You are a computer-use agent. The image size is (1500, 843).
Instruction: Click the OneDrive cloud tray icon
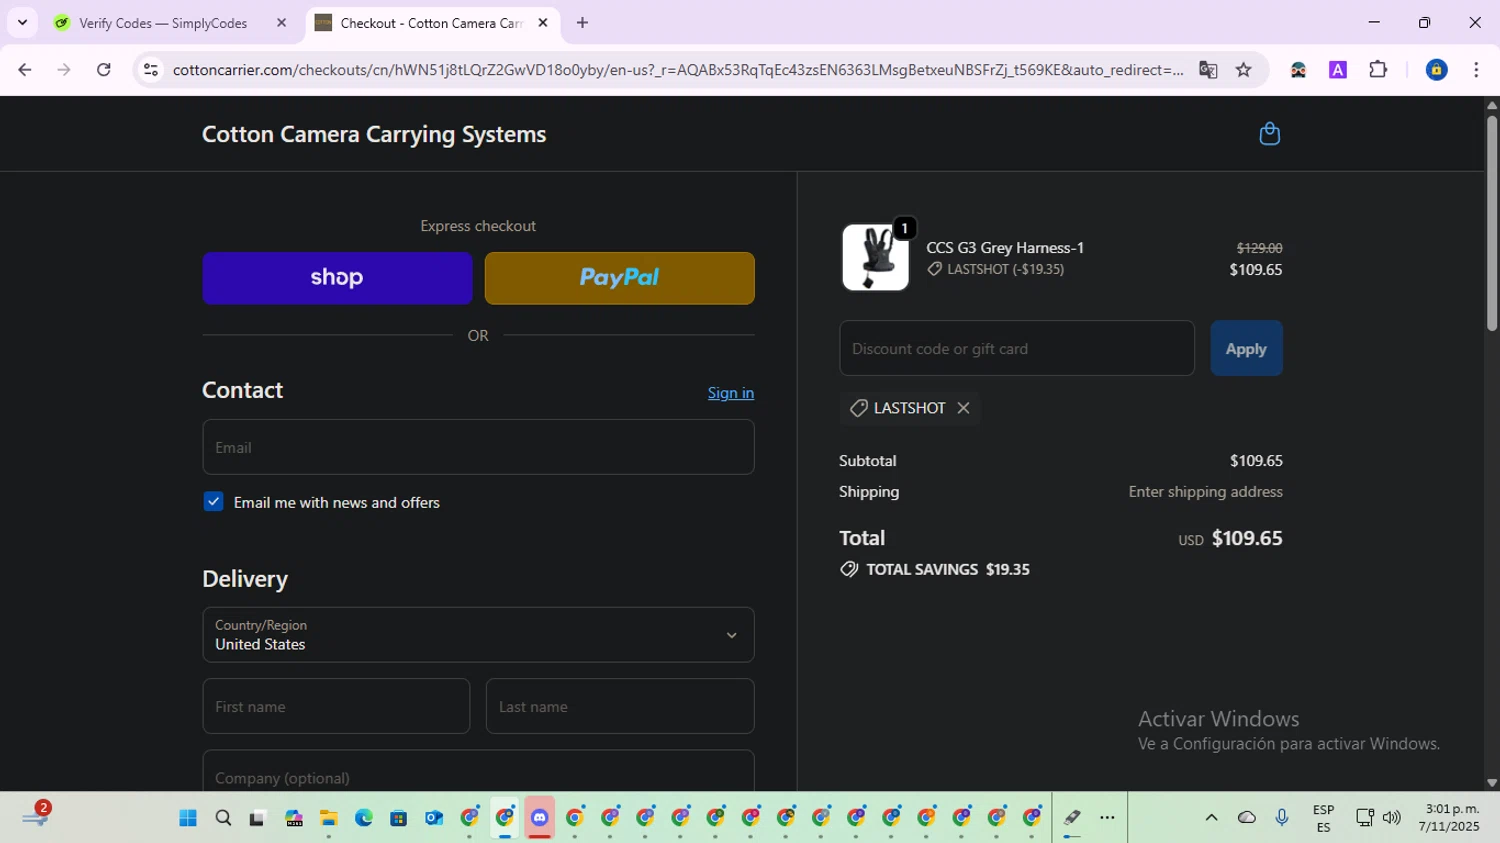click(x=1246, y=818)
